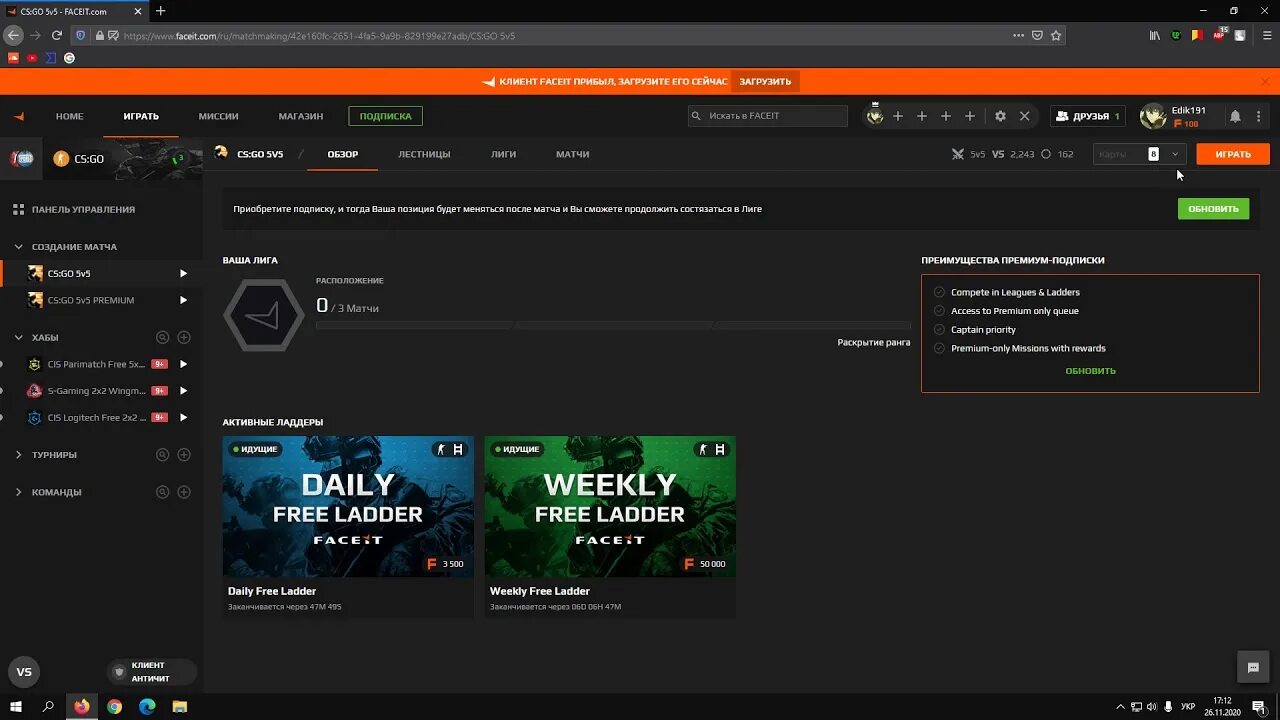Open Edik191 profile avatar
Viewport: 1280px width, 720px height.
point(1153,116)
